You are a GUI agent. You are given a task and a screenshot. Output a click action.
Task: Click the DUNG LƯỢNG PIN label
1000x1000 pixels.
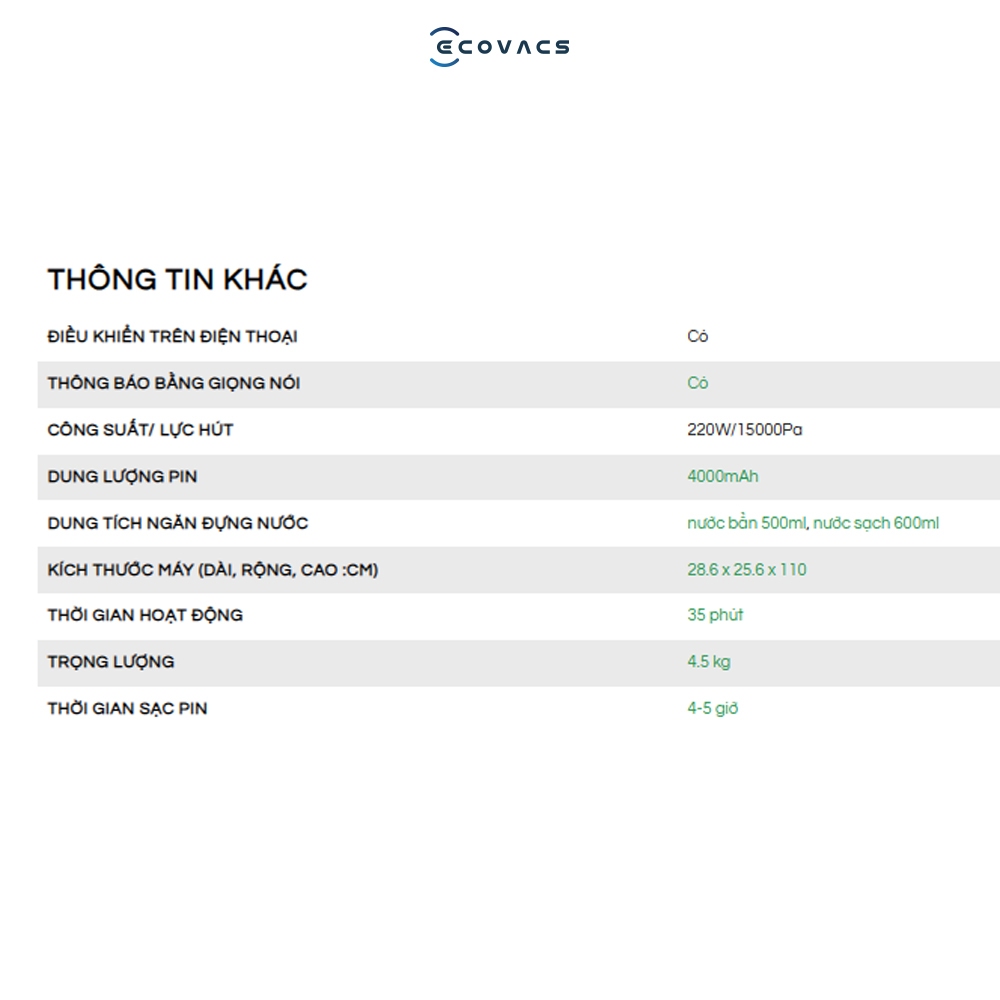[122, 476]
